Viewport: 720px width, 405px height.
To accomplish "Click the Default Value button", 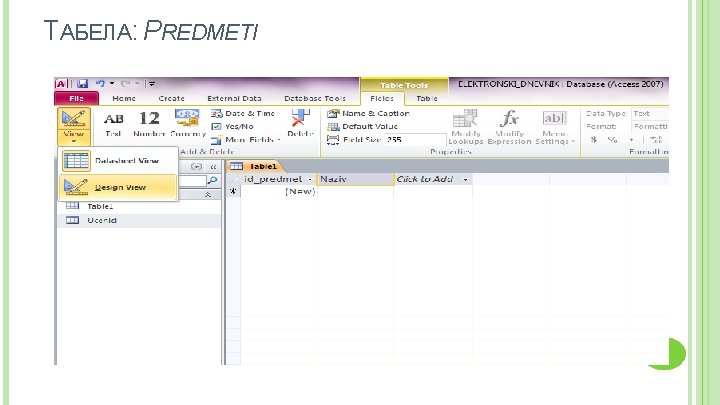I will 362,126.
